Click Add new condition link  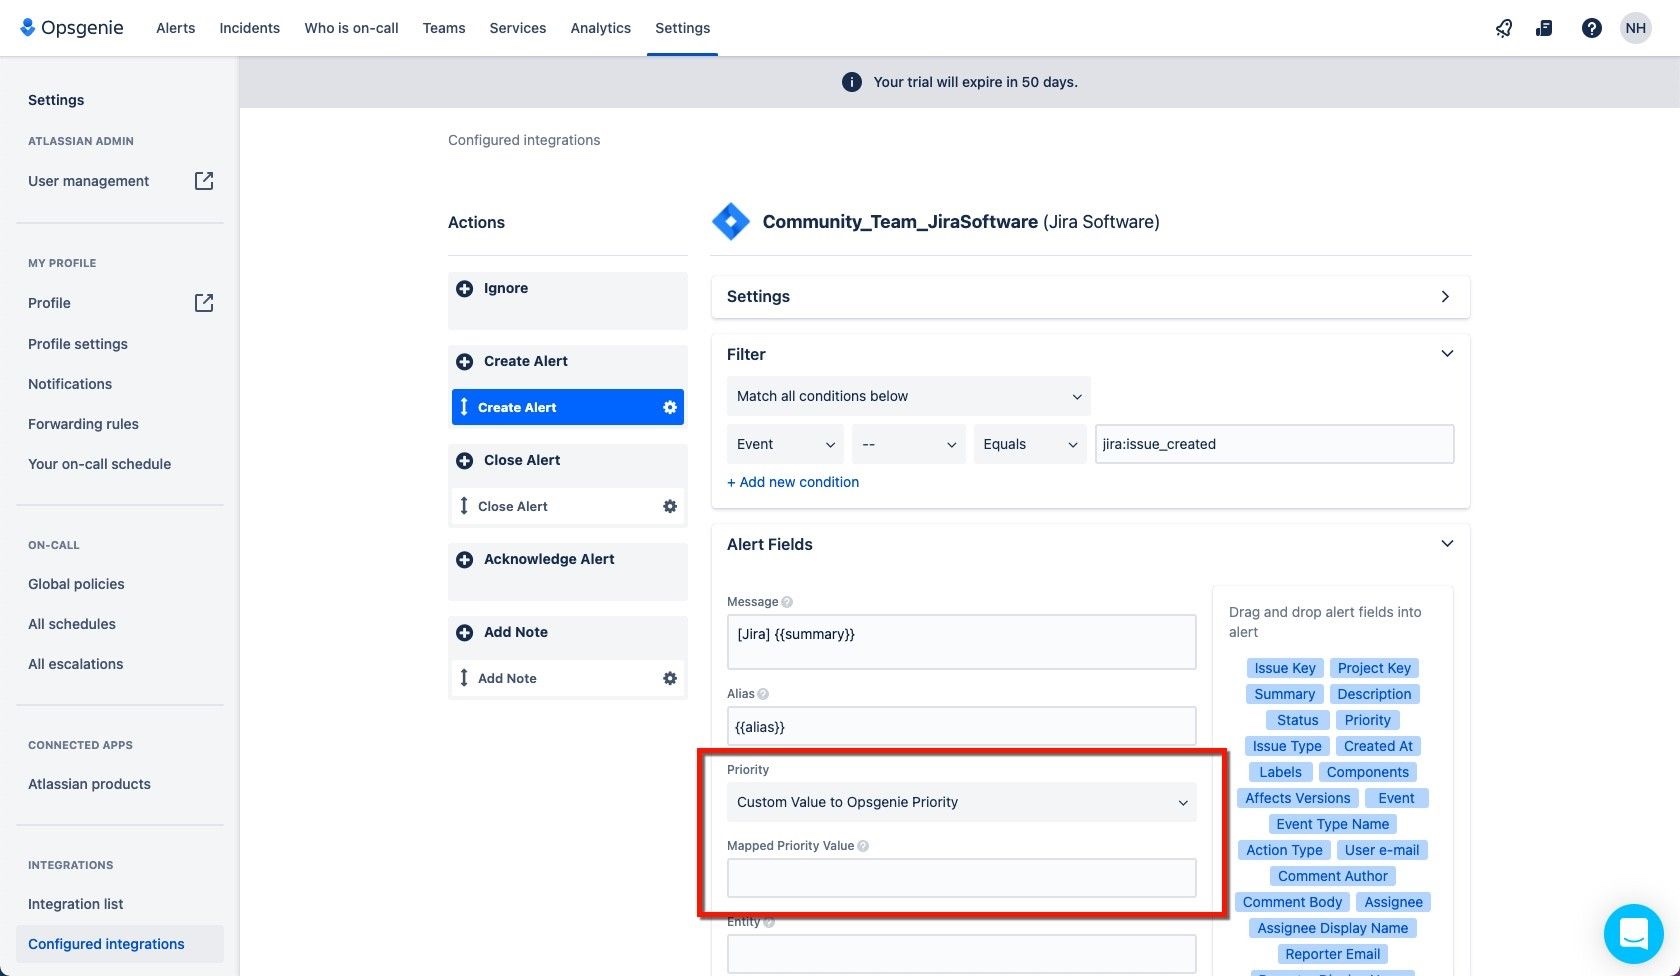[793, 482]
